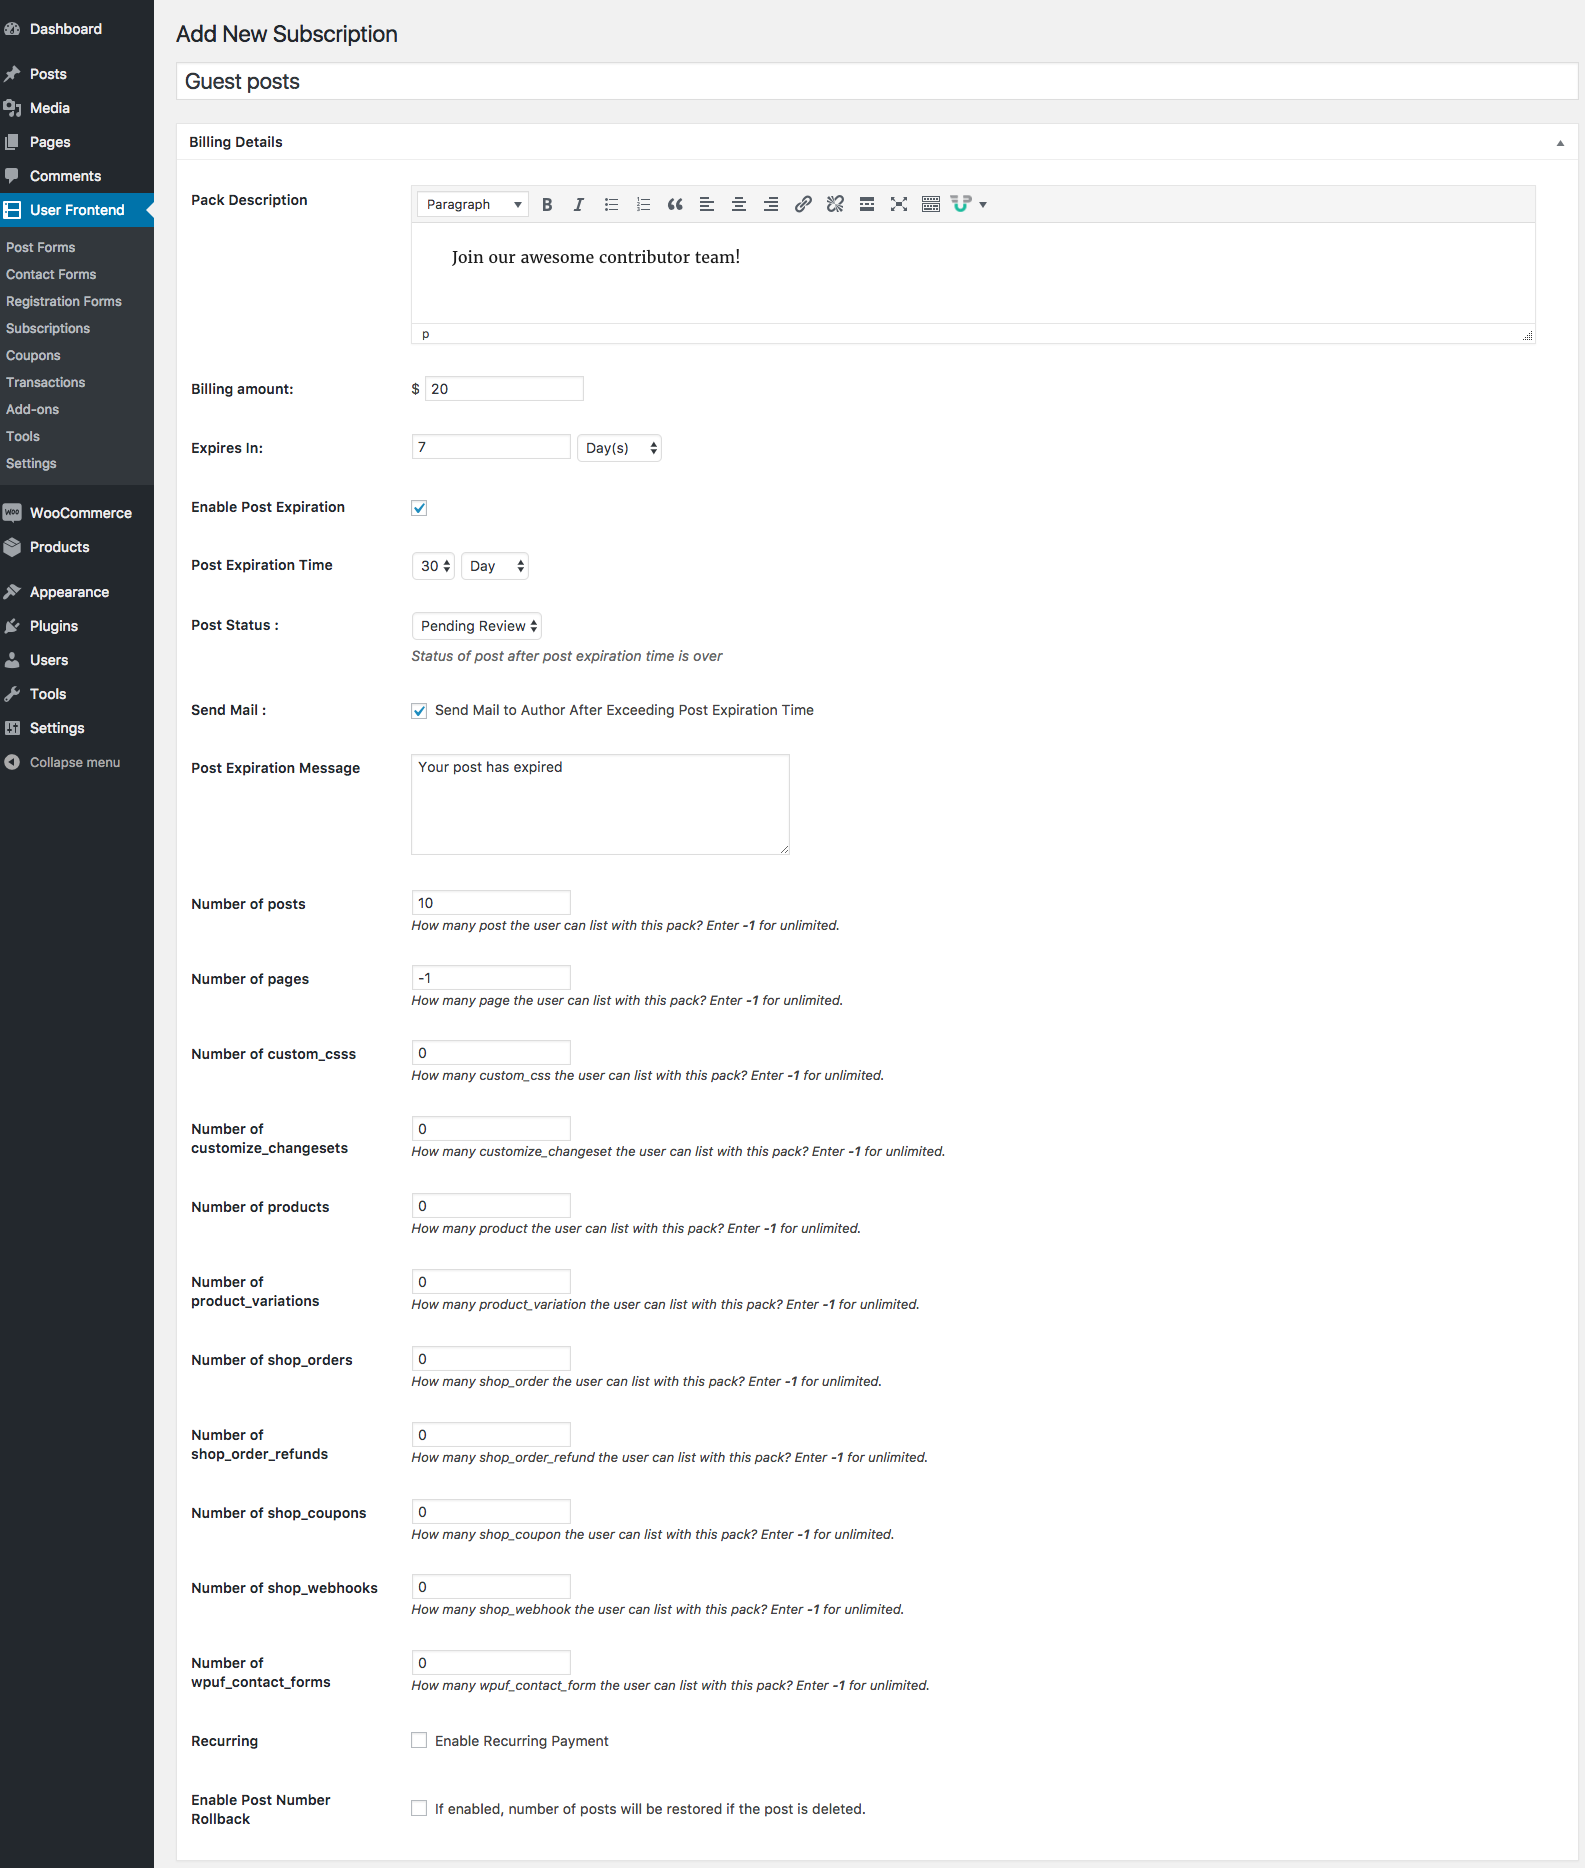Screen dimensions: 1585x1868
Task: Click the Plugins plug icon in sidebar
Action: [12, 626]
